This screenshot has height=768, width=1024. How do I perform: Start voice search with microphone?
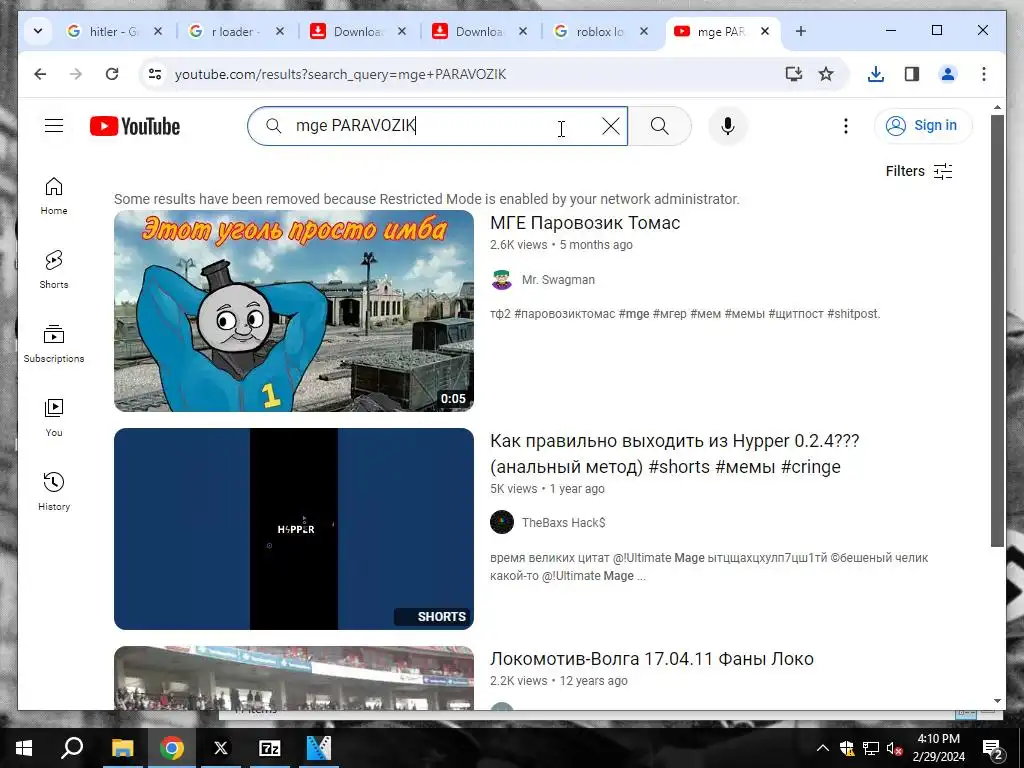pos(728,126)
